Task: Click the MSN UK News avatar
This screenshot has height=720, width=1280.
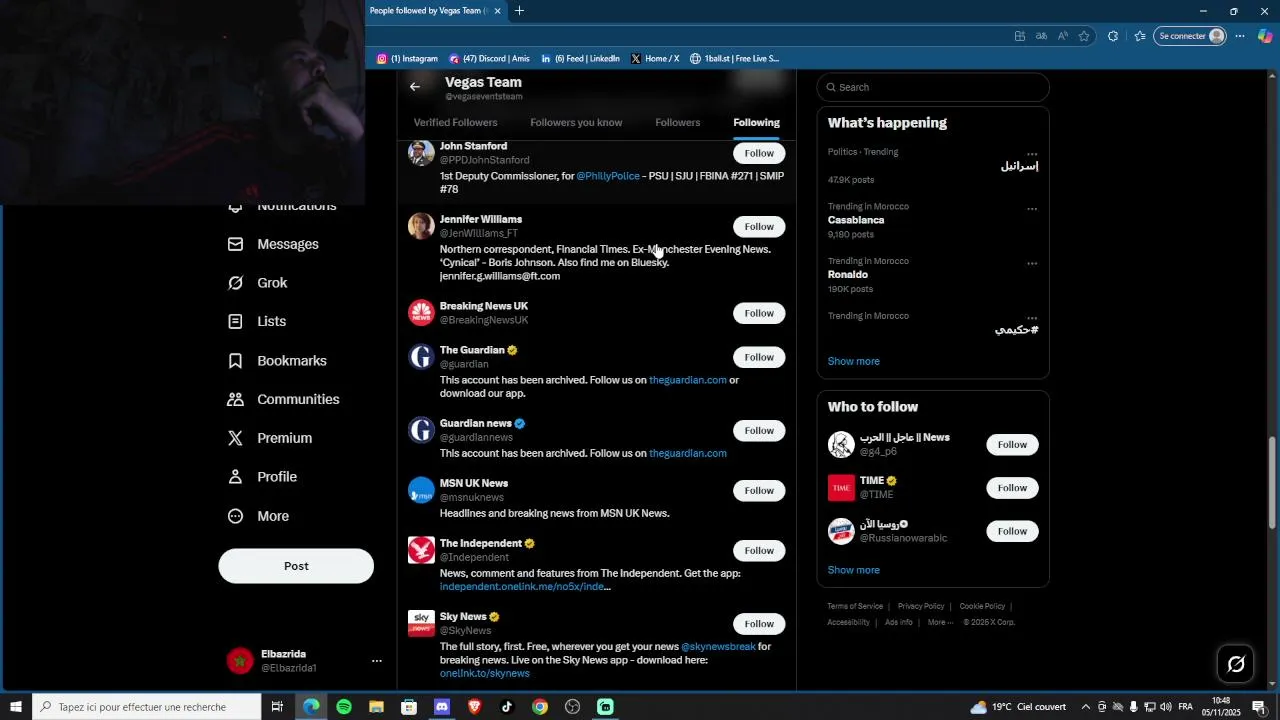Action: click(421, 490)
